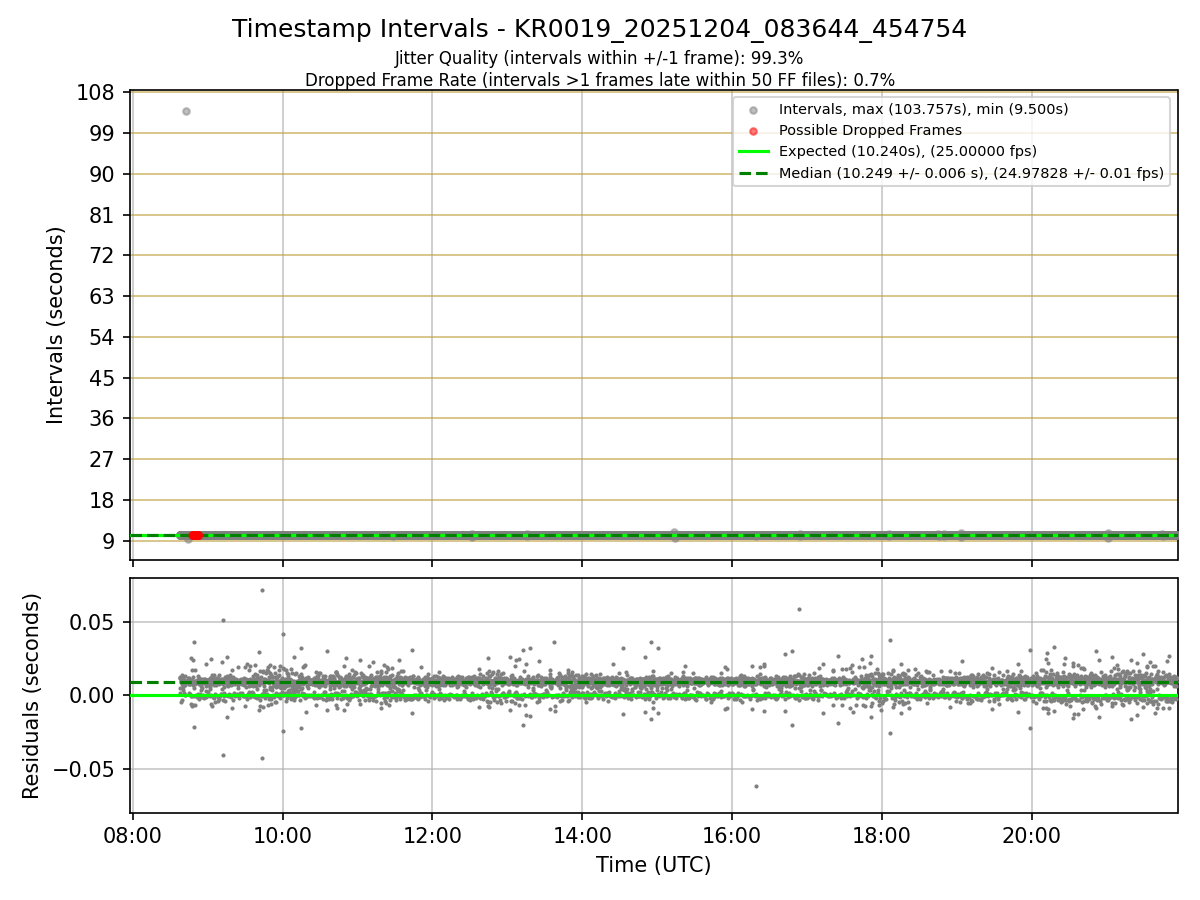Click the residual outlier near 0.06 around 16:55
The height and width of the screenshot is (900, 1200).
(799, 609)
